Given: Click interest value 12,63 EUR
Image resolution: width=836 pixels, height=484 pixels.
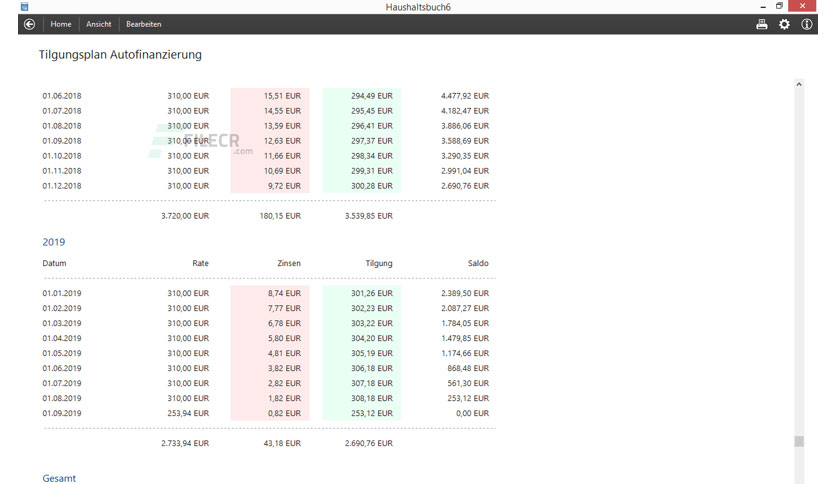Looking at the screenshot, I should (x=282, y=141).
